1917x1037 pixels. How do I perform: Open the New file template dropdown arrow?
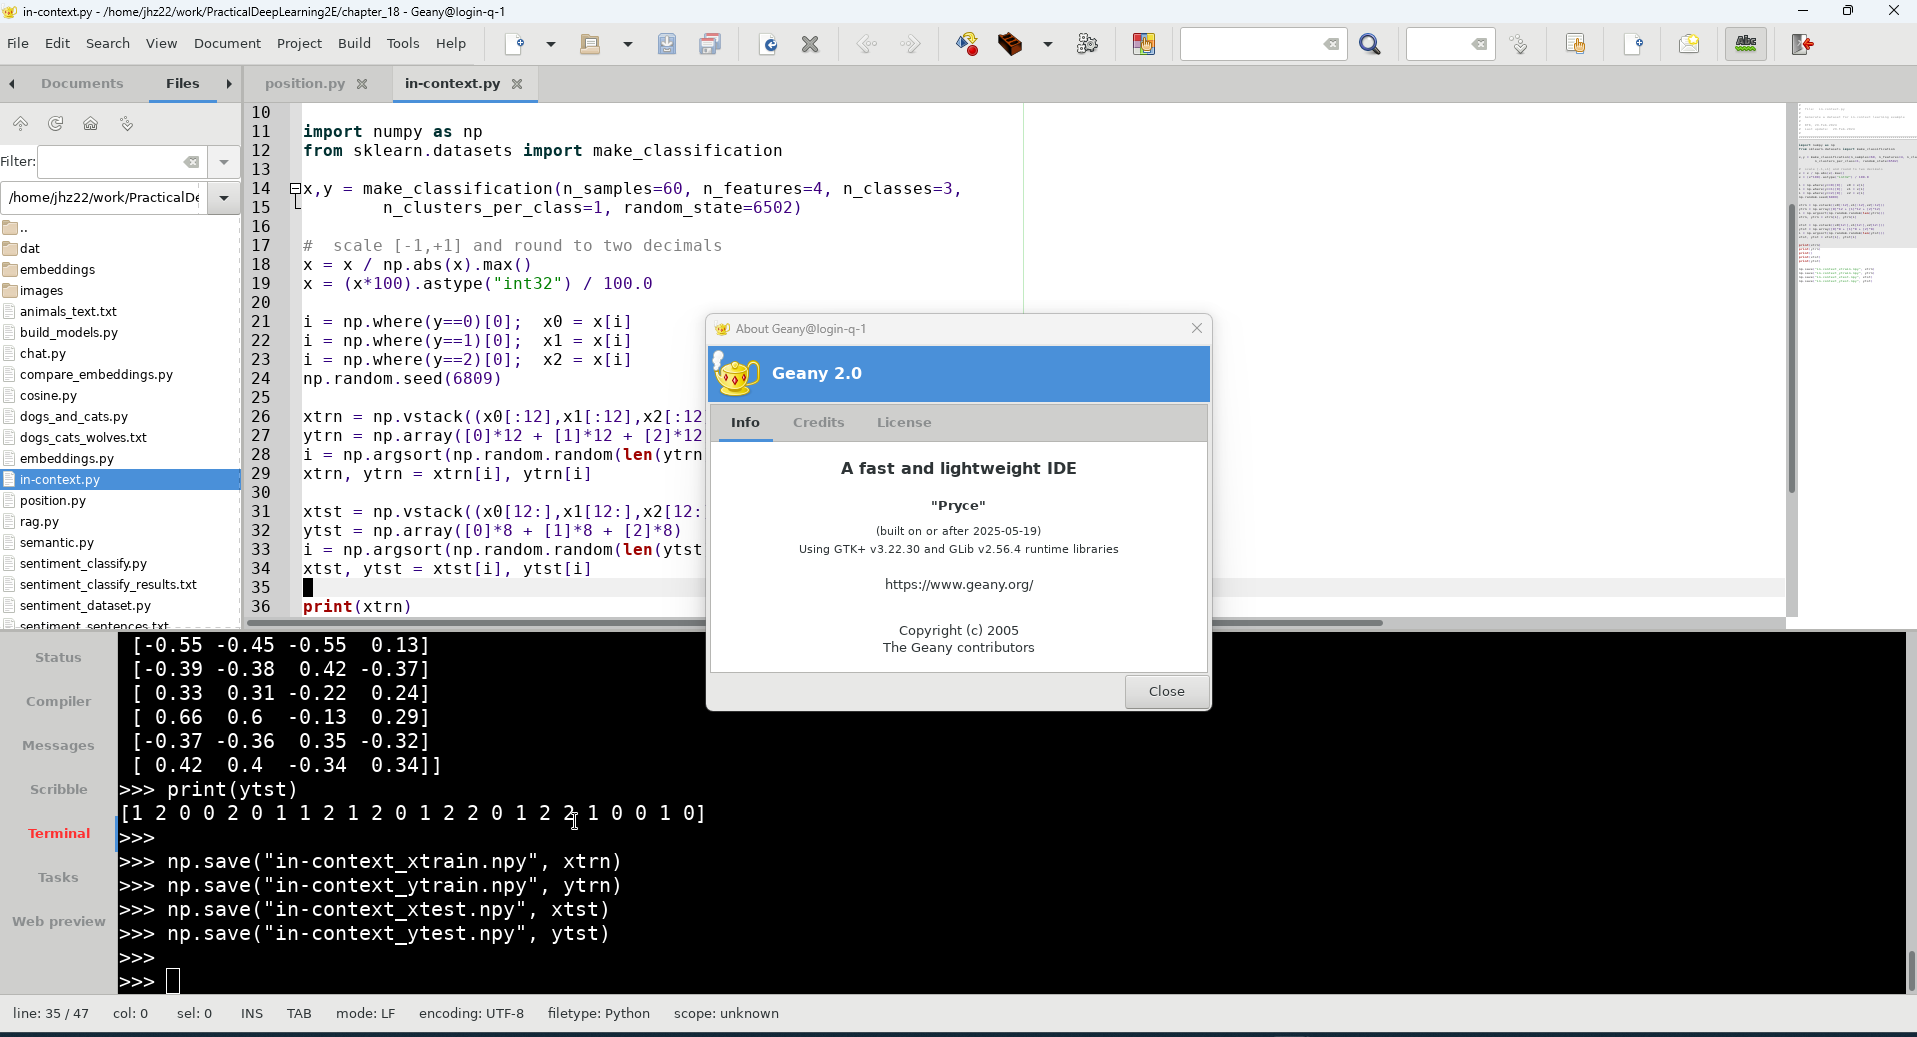click(551, 44)
